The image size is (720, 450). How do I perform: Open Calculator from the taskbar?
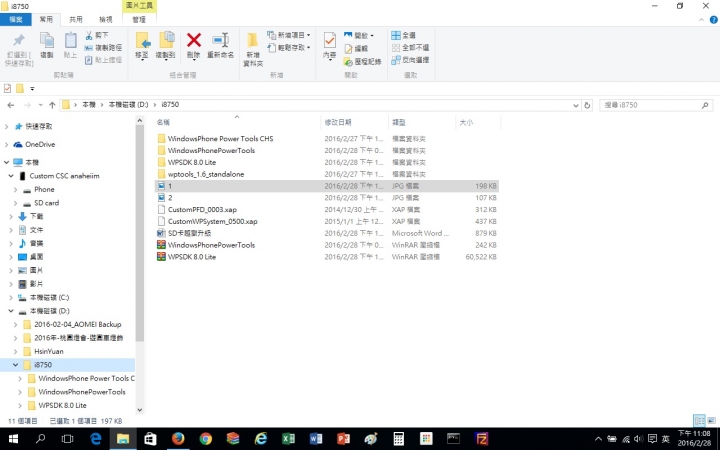[399, 439]
